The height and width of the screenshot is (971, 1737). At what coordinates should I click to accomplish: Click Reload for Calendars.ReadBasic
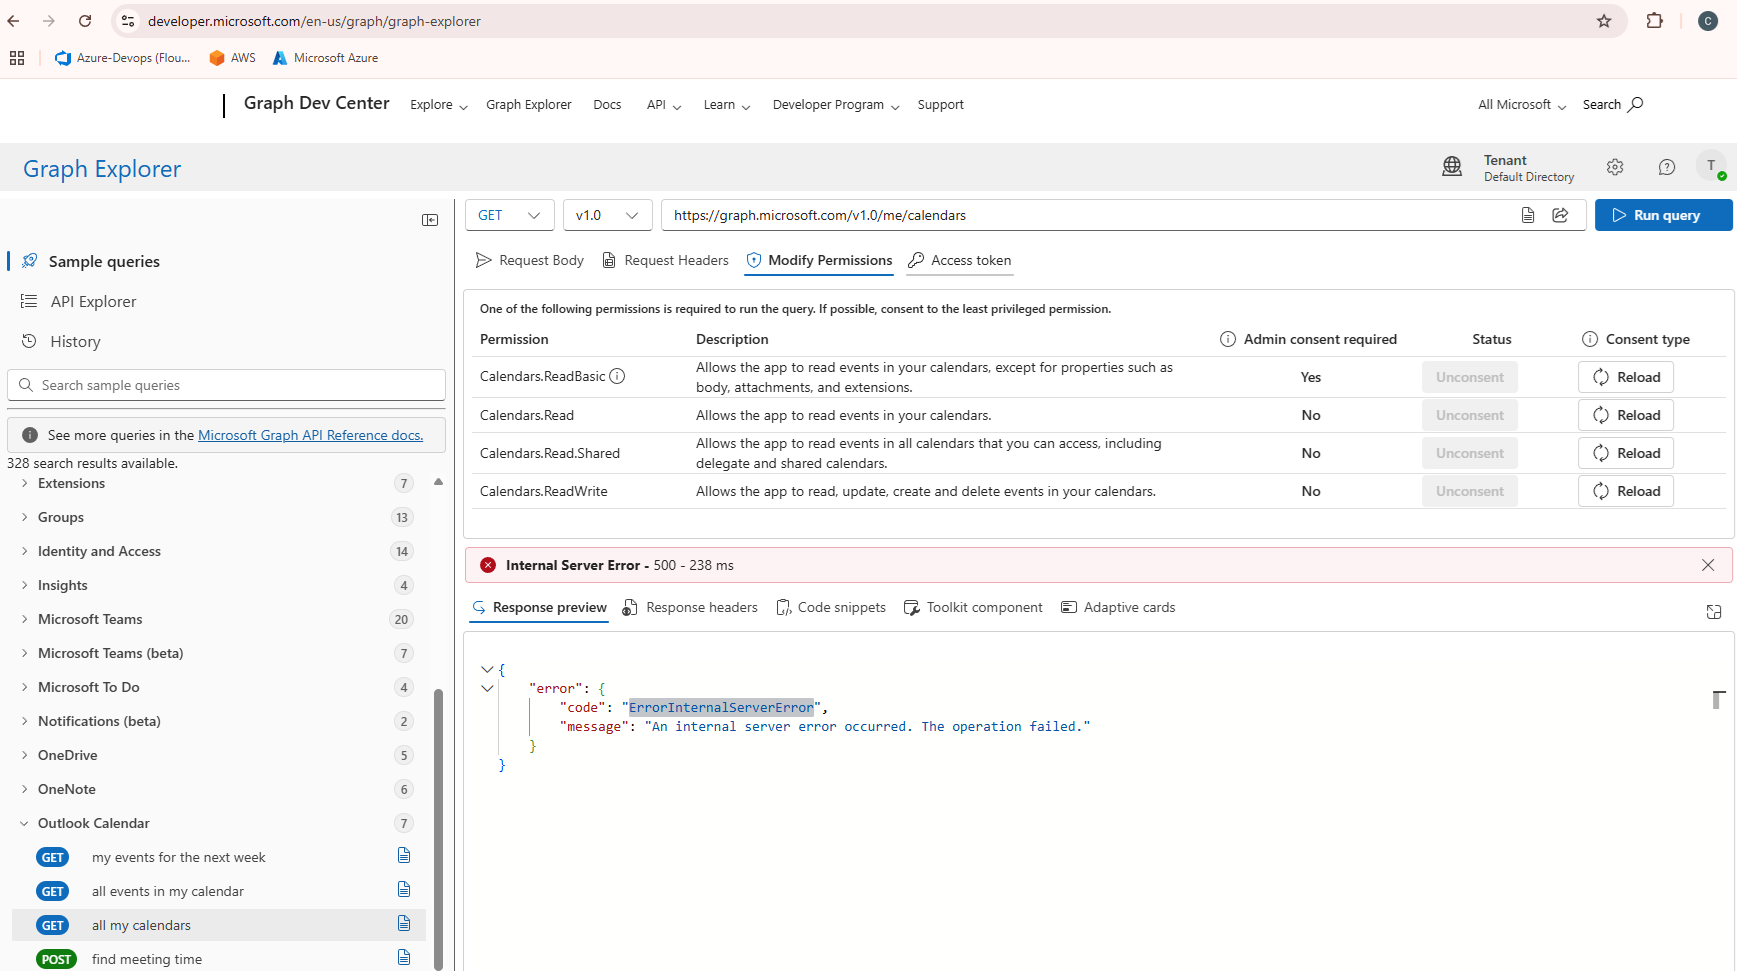(x=1626, y=377)
